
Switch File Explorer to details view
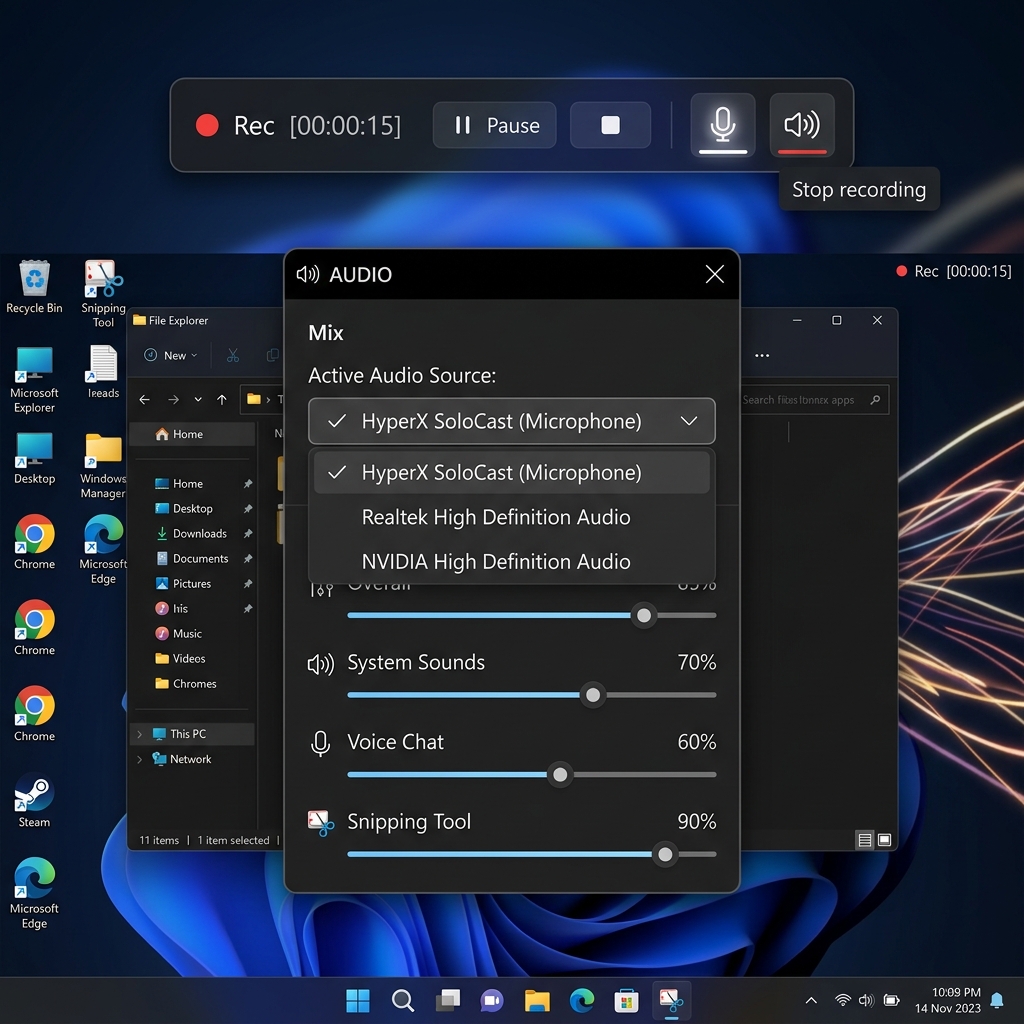pyautogui.click(x=865, y=840)
